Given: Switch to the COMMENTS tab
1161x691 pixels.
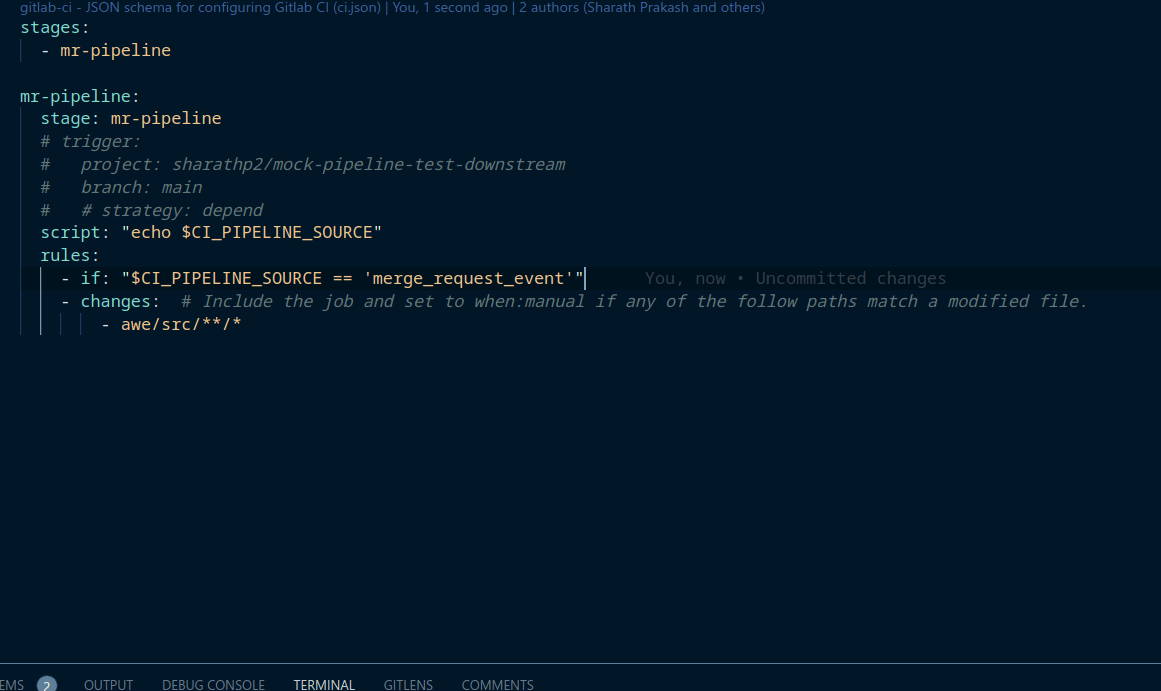Looking at the screenshot, I should [x=497, y=685].
